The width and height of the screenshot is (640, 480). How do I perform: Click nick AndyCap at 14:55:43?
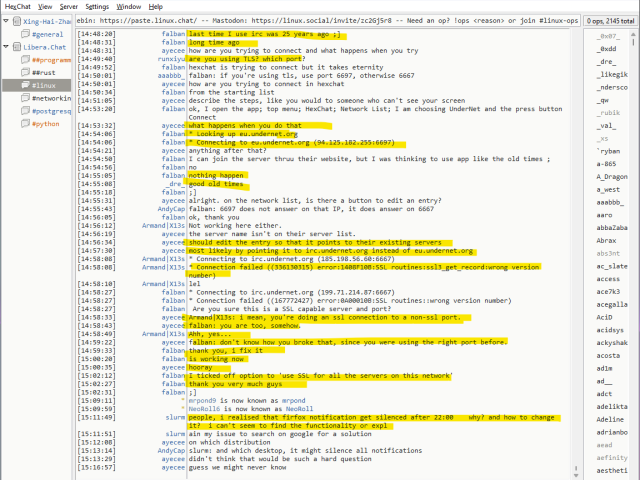[171, 209]
